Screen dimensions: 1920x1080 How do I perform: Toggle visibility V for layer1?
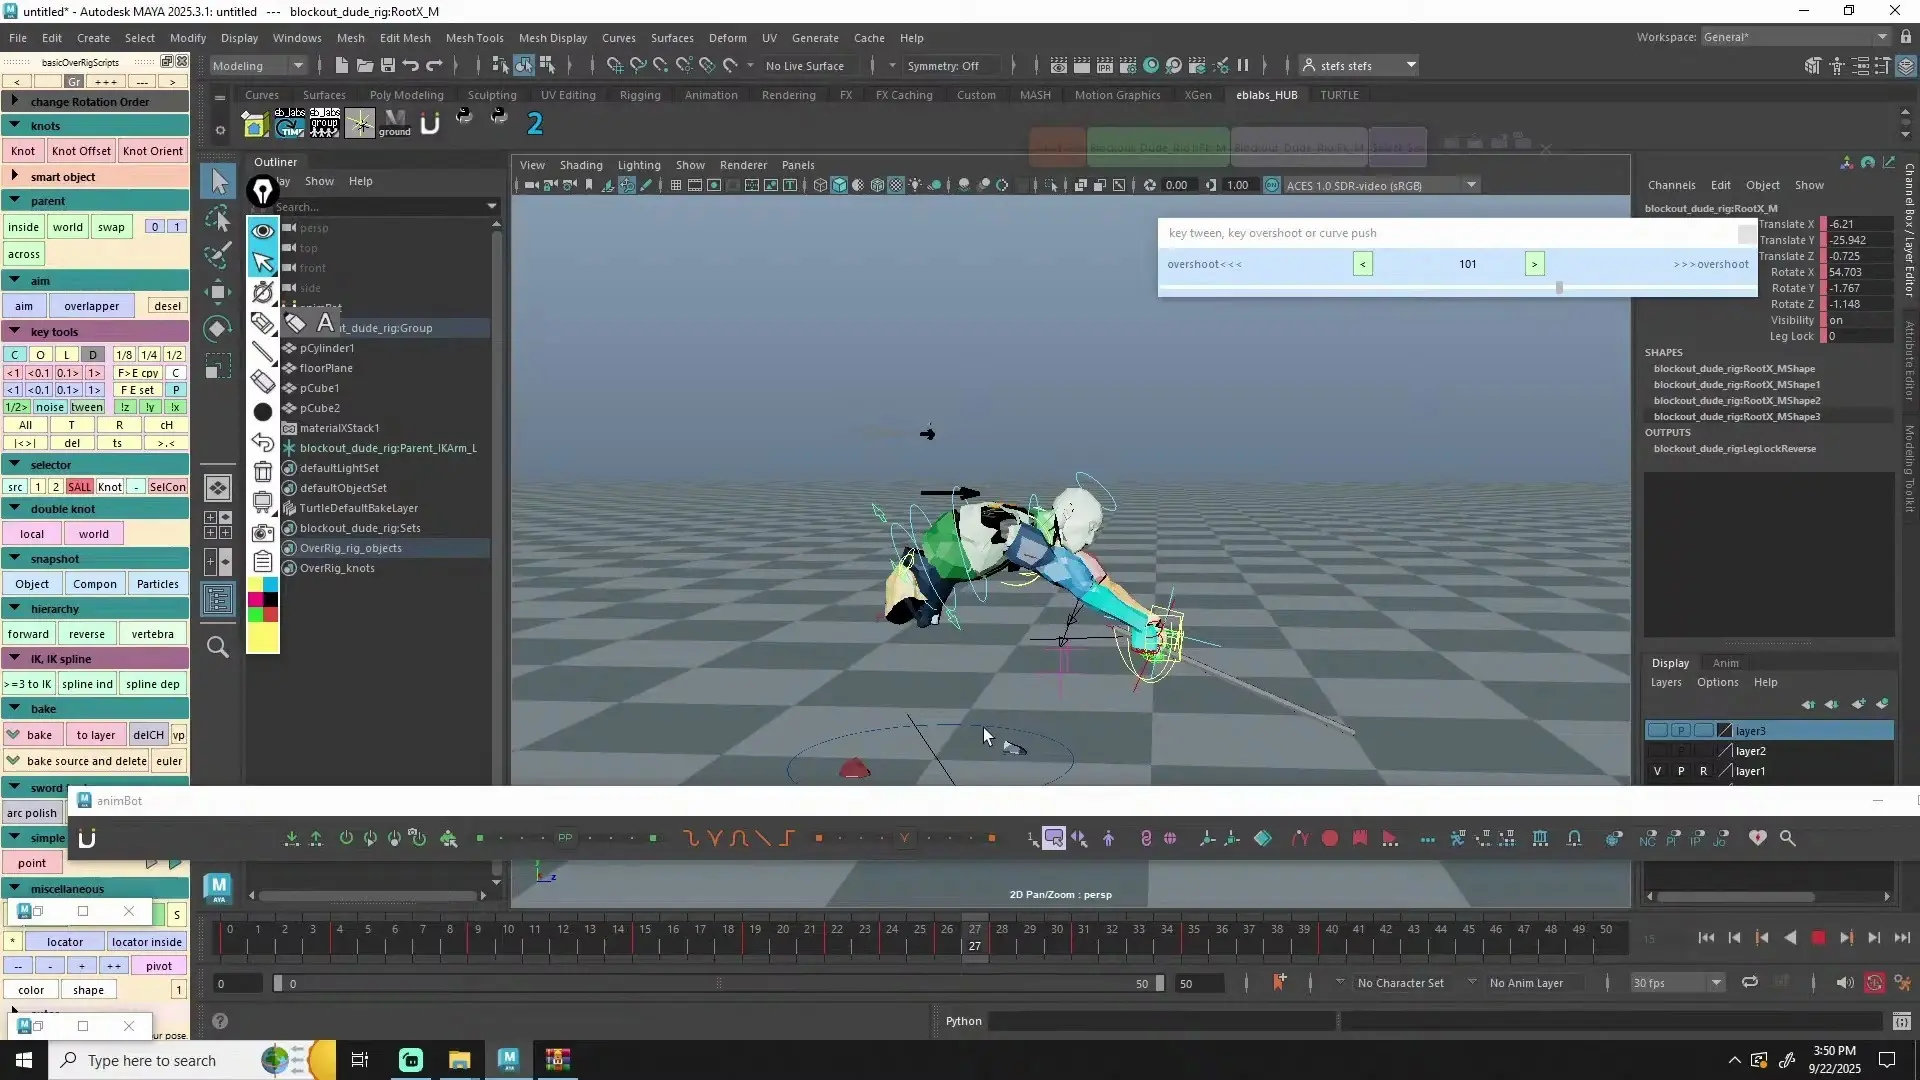tap(1658, 771)
